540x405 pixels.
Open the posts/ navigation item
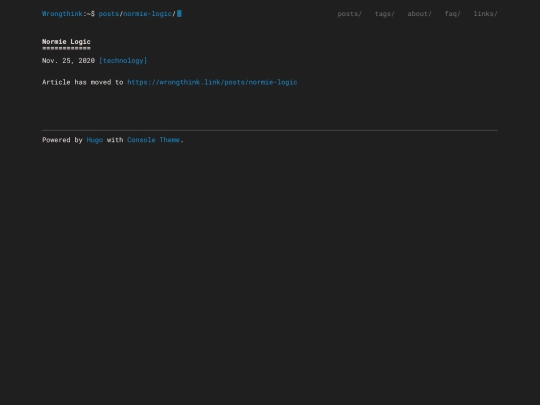tap(350, 14)
